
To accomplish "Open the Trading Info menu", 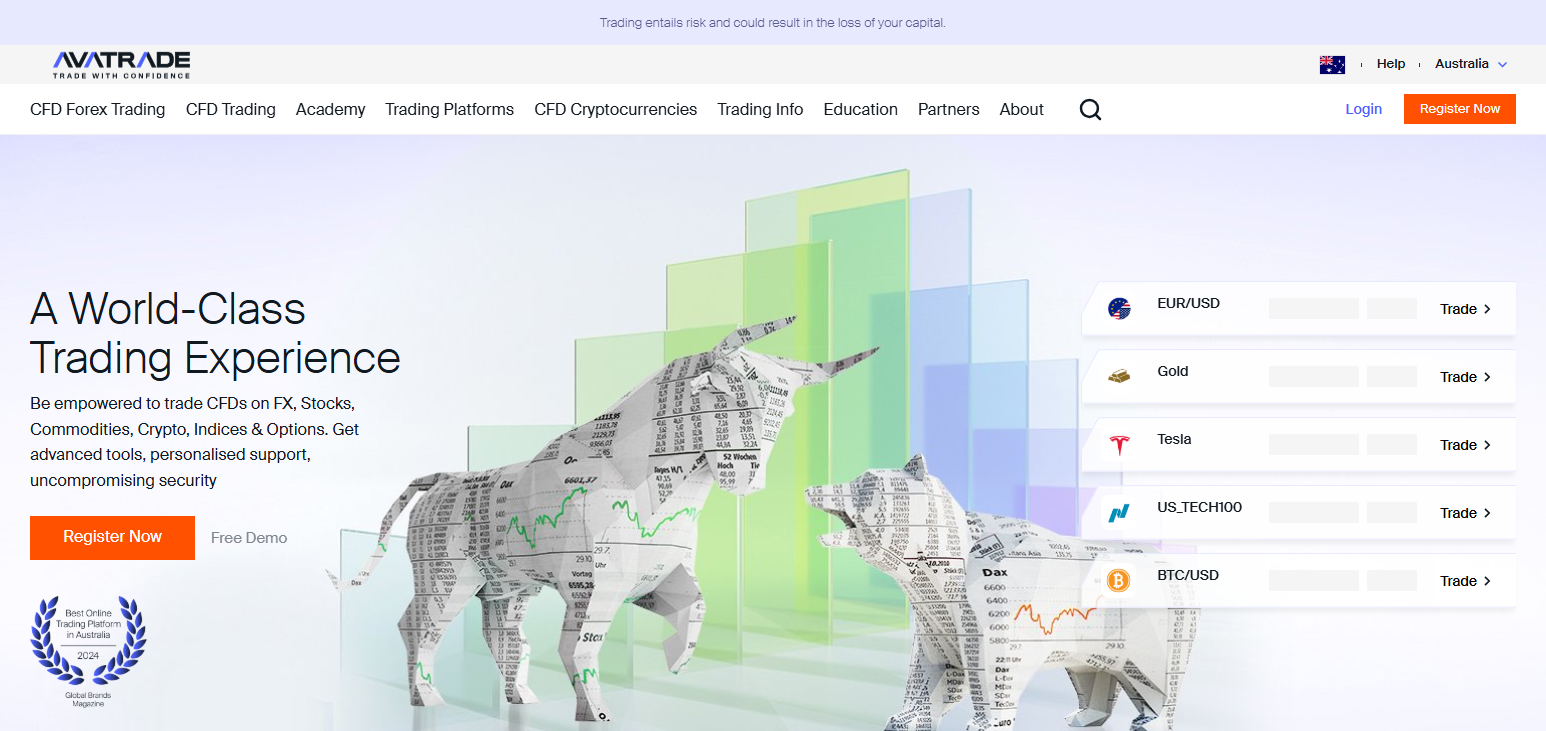I will click(760, 110).
